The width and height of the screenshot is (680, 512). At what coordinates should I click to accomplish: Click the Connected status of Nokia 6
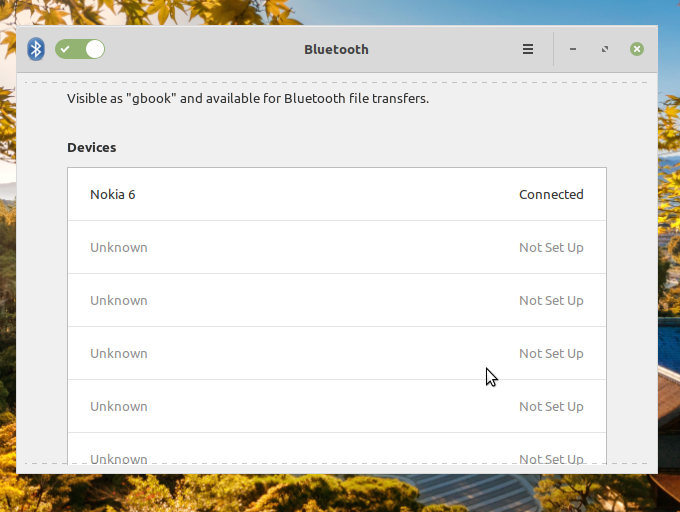(551, 194)
